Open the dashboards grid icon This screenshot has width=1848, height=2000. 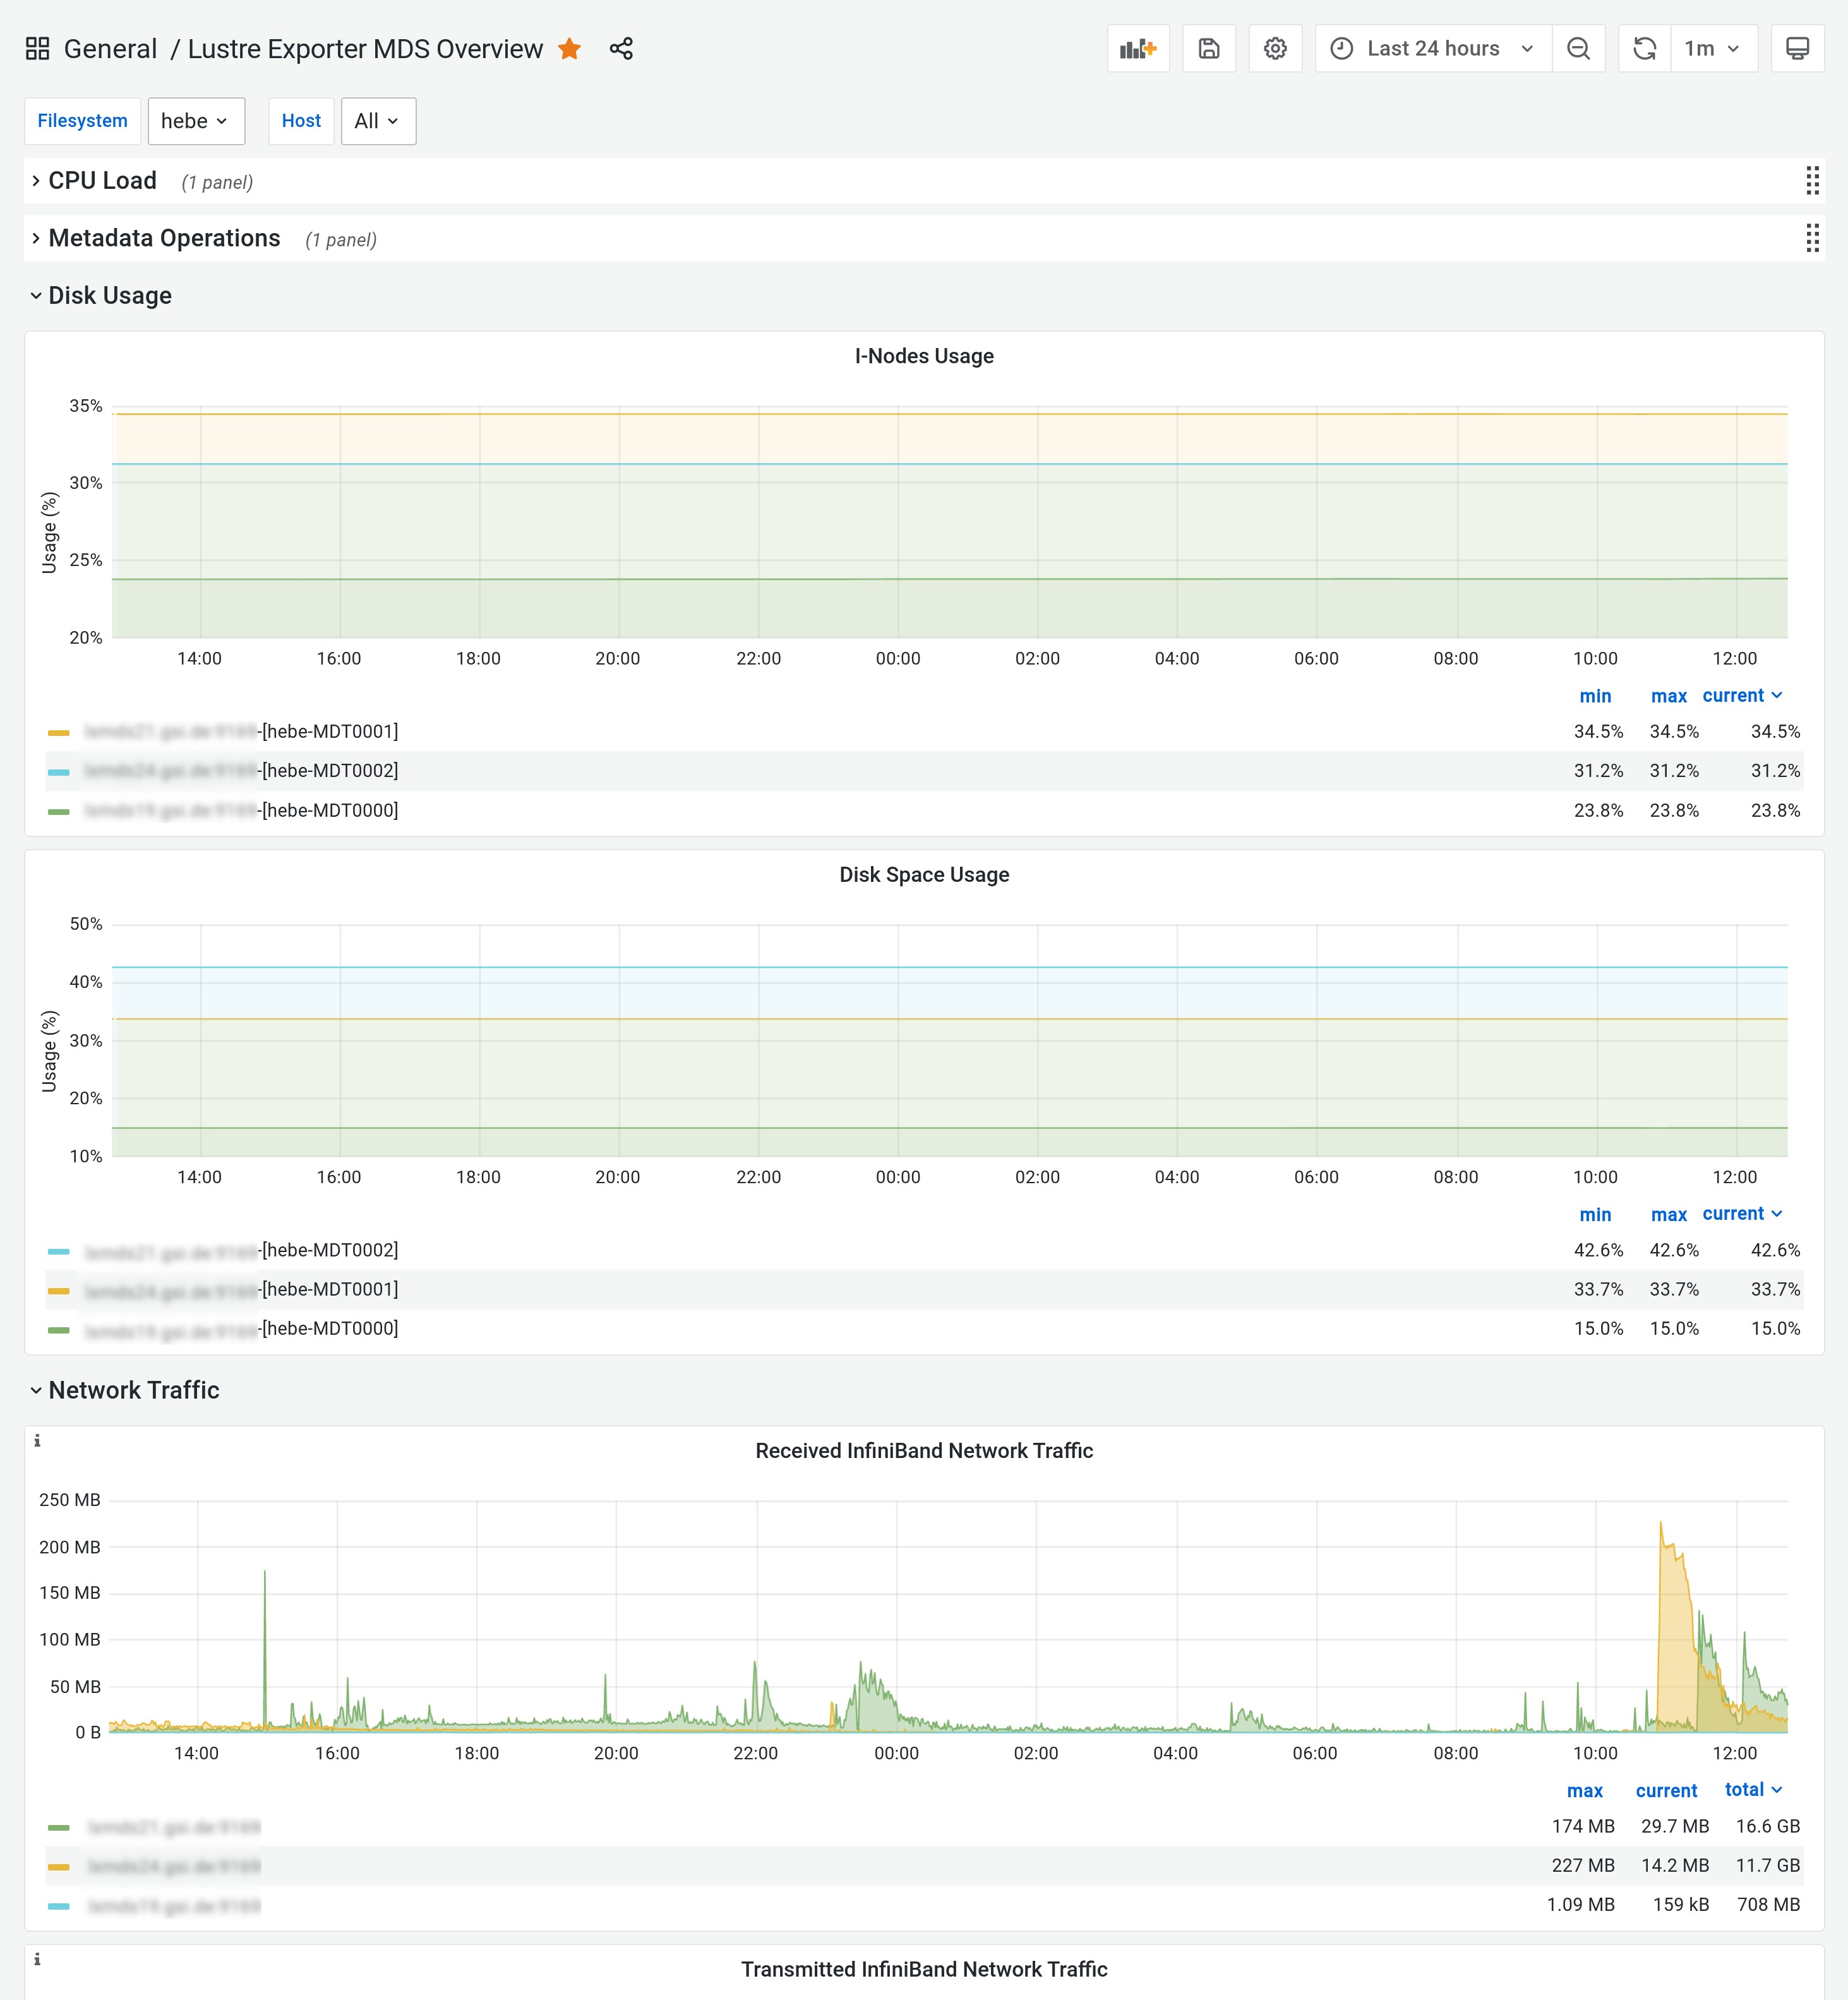(38, 49)
